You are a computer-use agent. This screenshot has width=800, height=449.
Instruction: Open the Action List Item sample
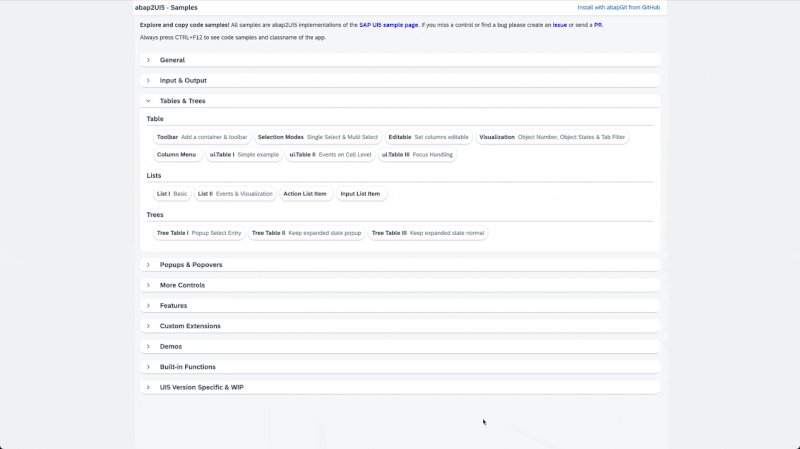click(305, 194)
